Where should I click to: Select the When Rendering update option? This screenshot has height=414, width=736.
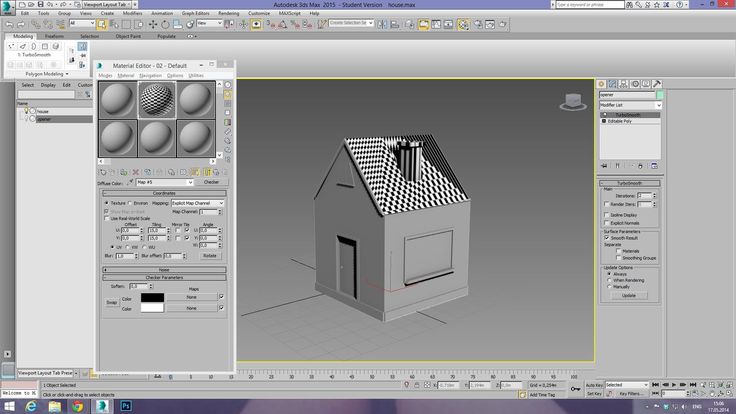[x=607, y=280]
